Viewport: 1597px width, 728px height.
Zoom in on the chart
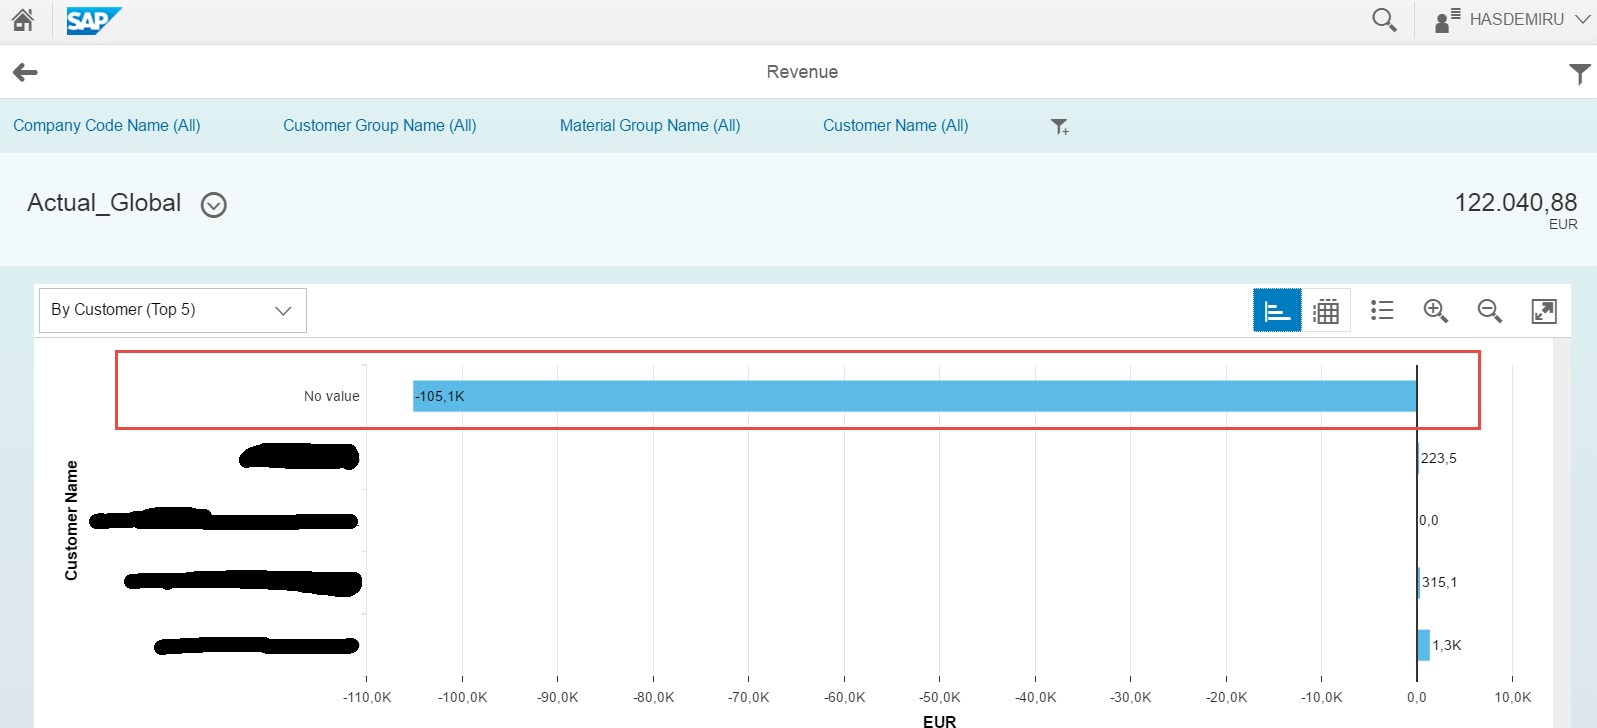[x=1436, y=311]
